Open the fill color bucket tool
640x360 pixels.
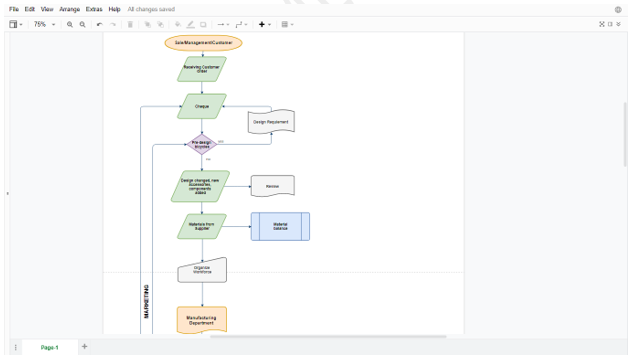(x=178, y=24)
